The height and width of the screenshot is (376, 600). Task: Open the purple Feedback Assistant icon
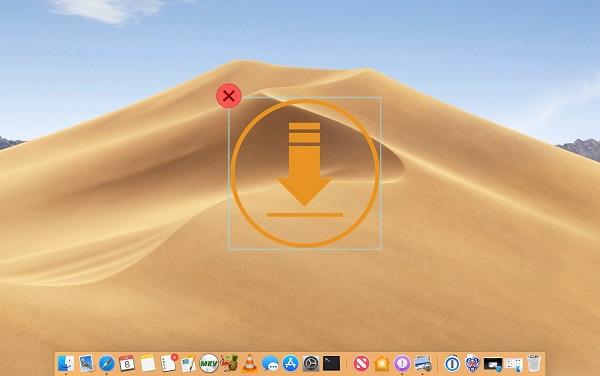point(402,363)
